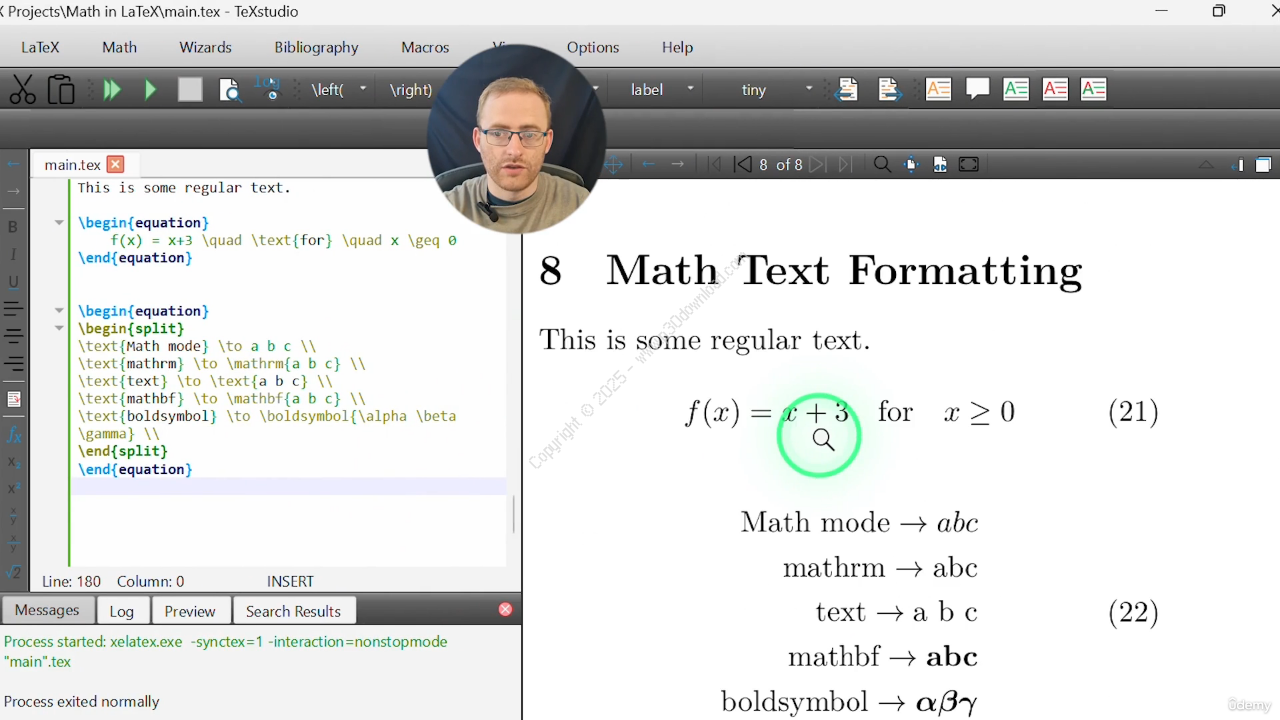Screen dimensions: 1280x720
Task: Toggle Bold formatting in the side toolbar
Action: click(x=13, y=227)
